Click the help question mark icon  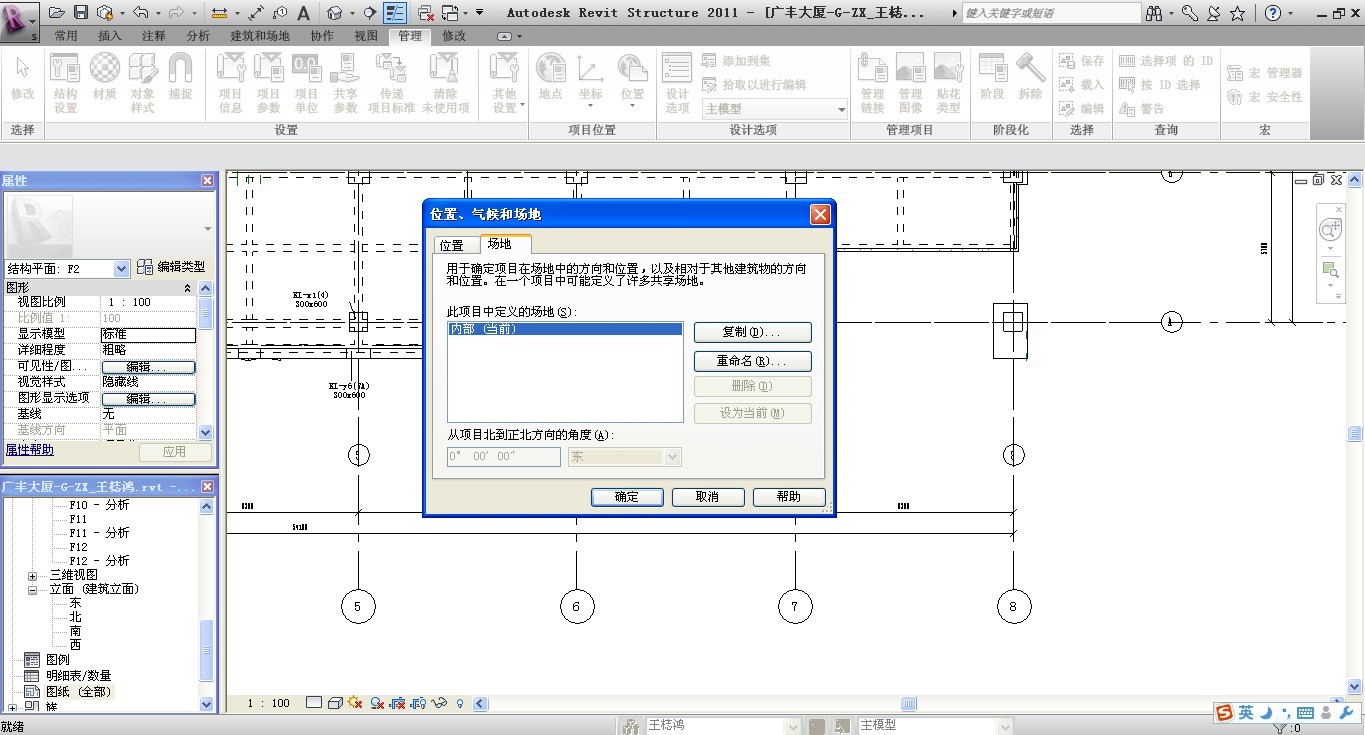click(1272, 13)
